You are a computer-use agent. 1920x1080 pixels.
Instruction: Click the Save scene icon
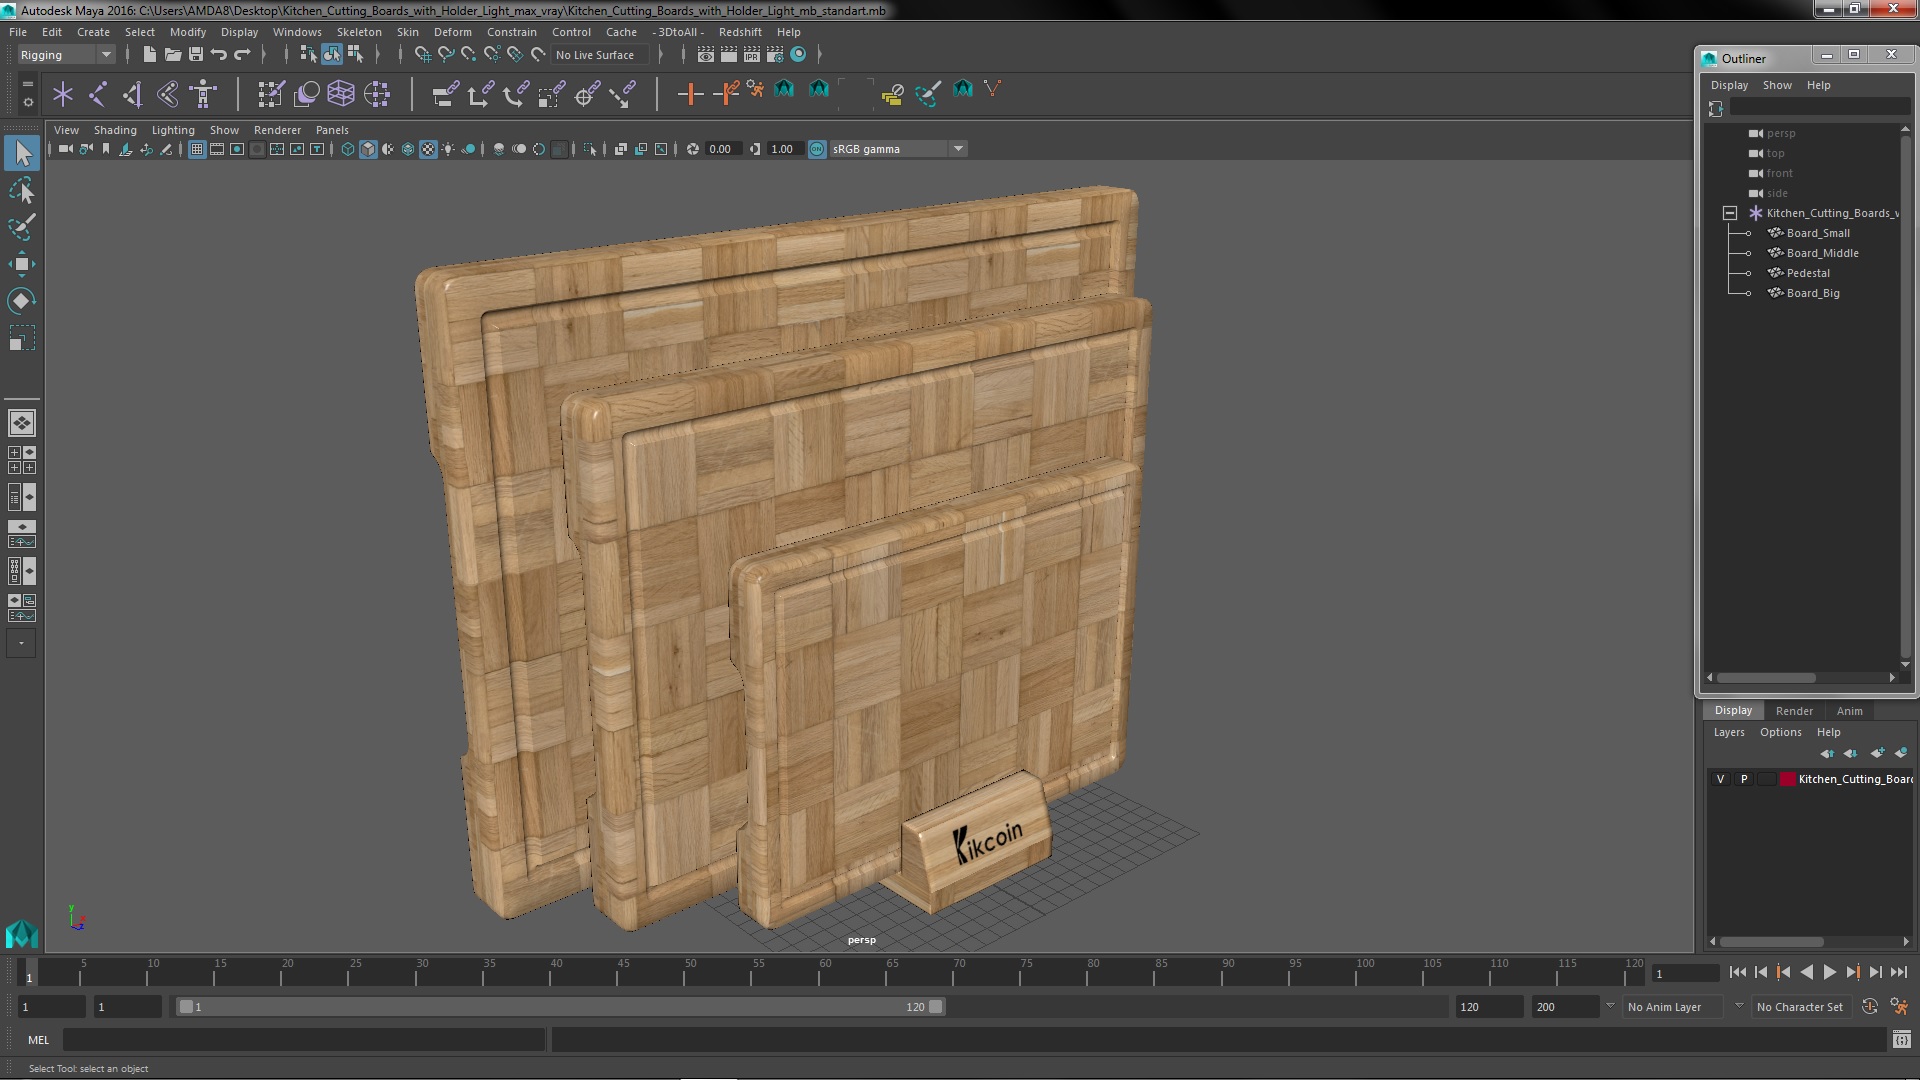(196, 55)
